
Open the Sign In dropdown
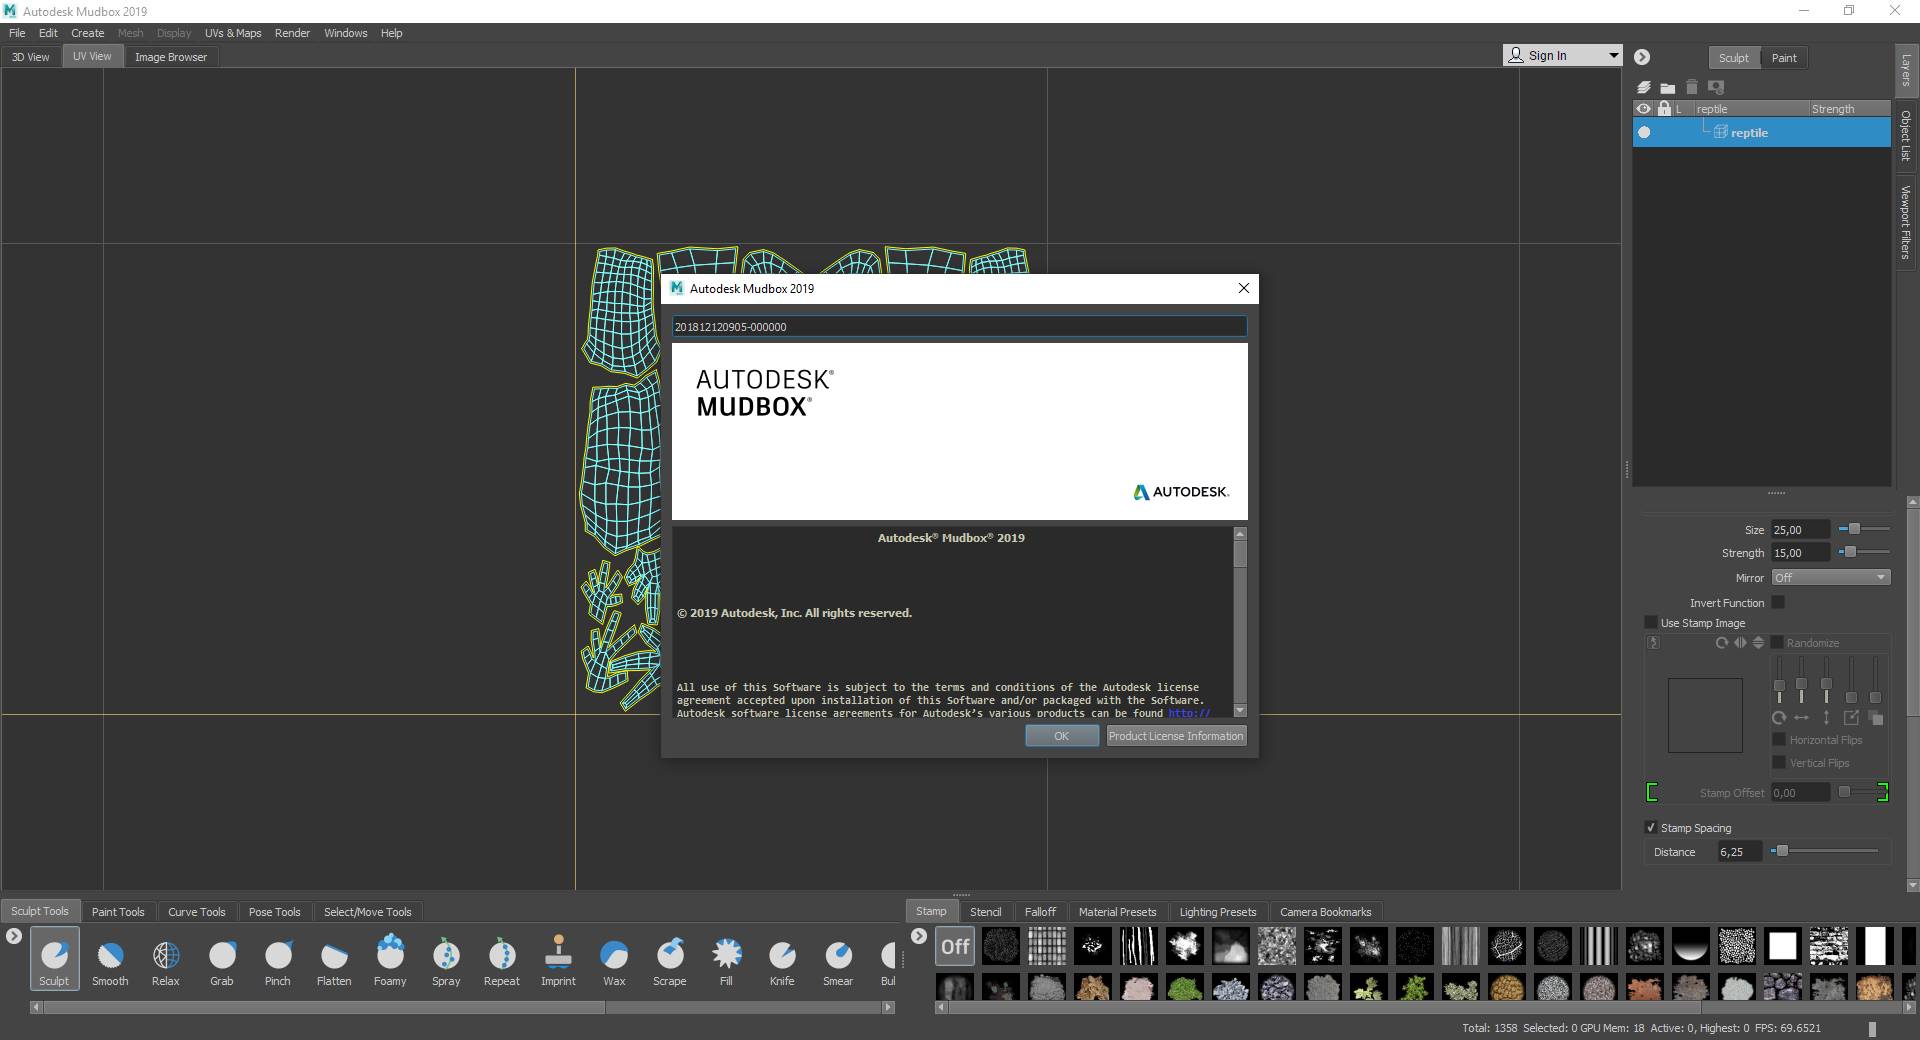(x=1562, y=55)
